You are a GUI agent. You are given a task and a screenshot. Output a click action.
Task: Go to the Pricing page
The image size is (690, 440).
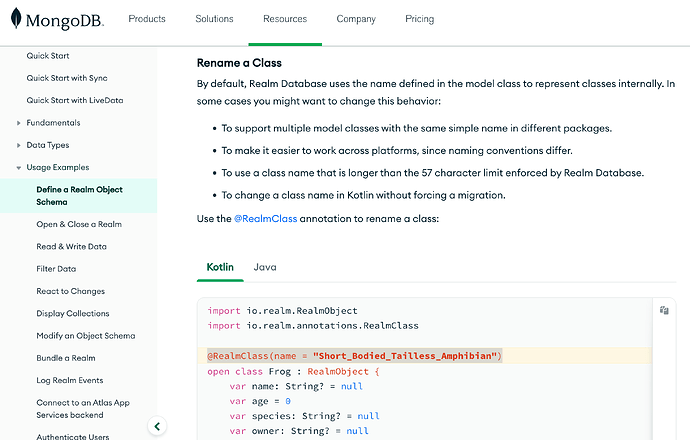click(x=420, y=19)
